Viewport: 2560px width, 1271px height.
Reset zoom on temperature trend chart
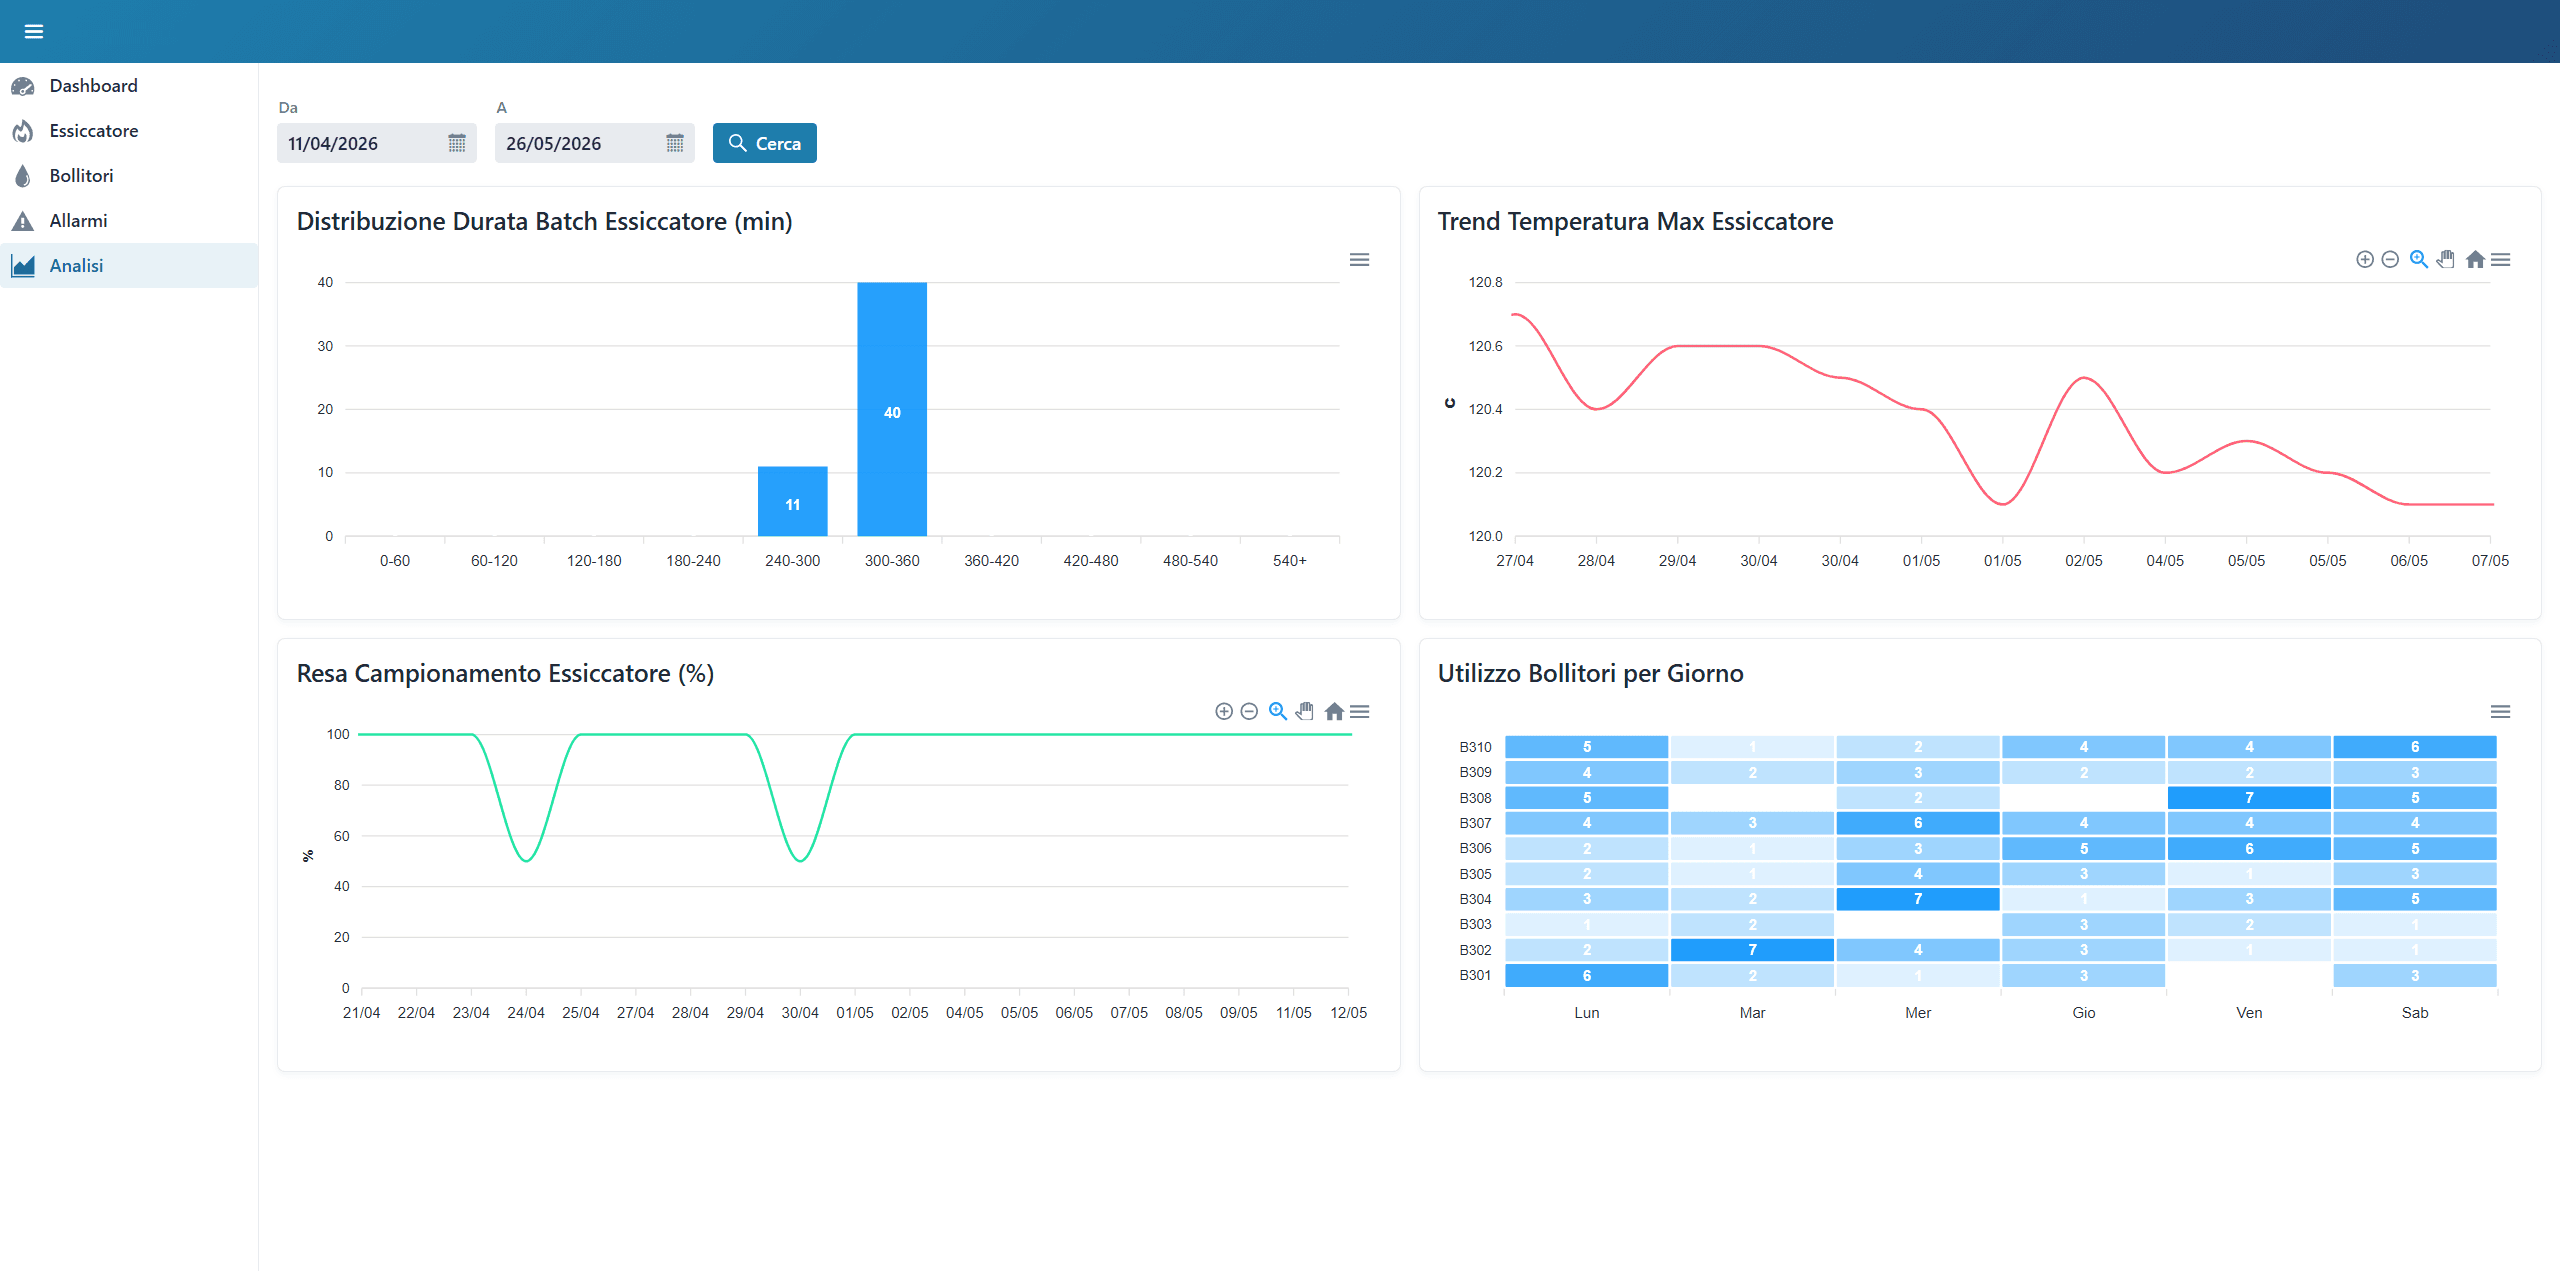click(x=2475, y=260)
